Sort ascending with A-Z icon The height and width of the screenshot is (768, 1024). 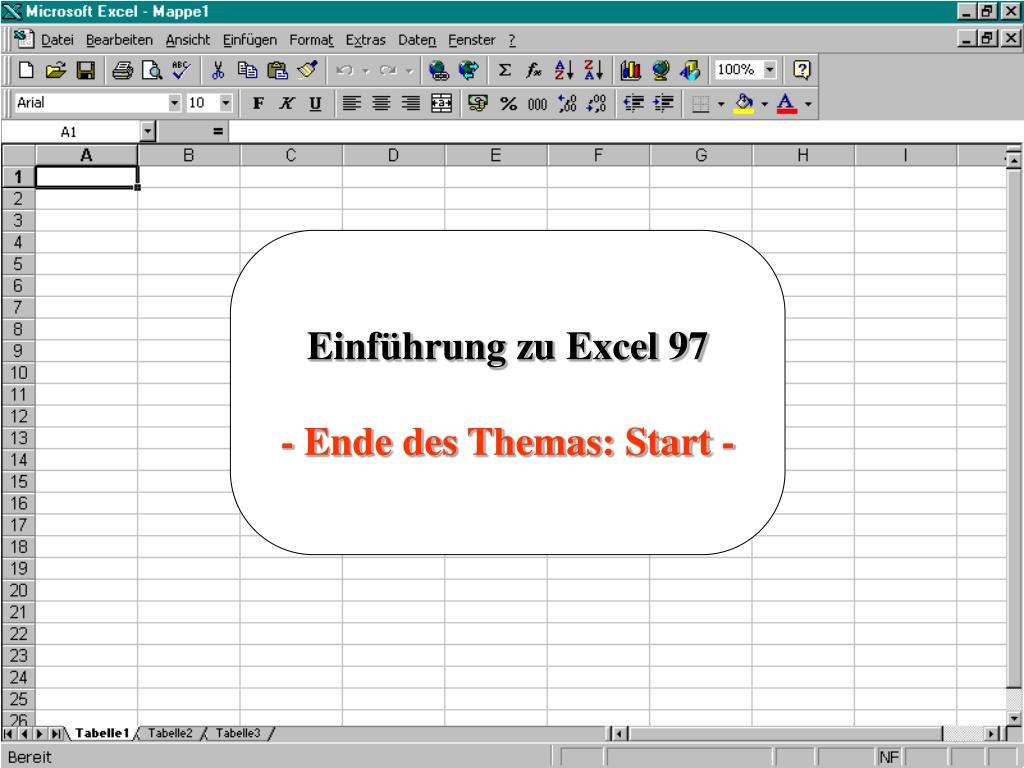point(564,70)
